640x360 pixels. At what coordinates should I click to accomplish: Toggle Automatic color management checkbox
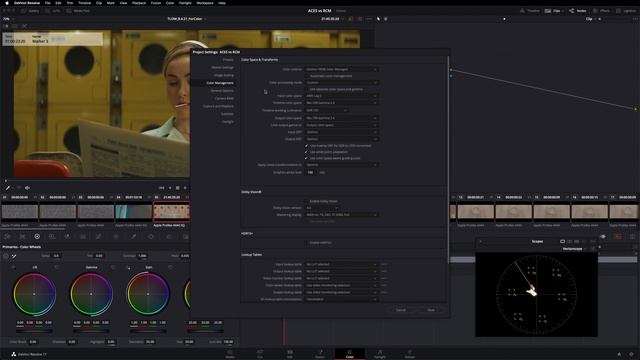pyautogui.click(x=307, y=76)
